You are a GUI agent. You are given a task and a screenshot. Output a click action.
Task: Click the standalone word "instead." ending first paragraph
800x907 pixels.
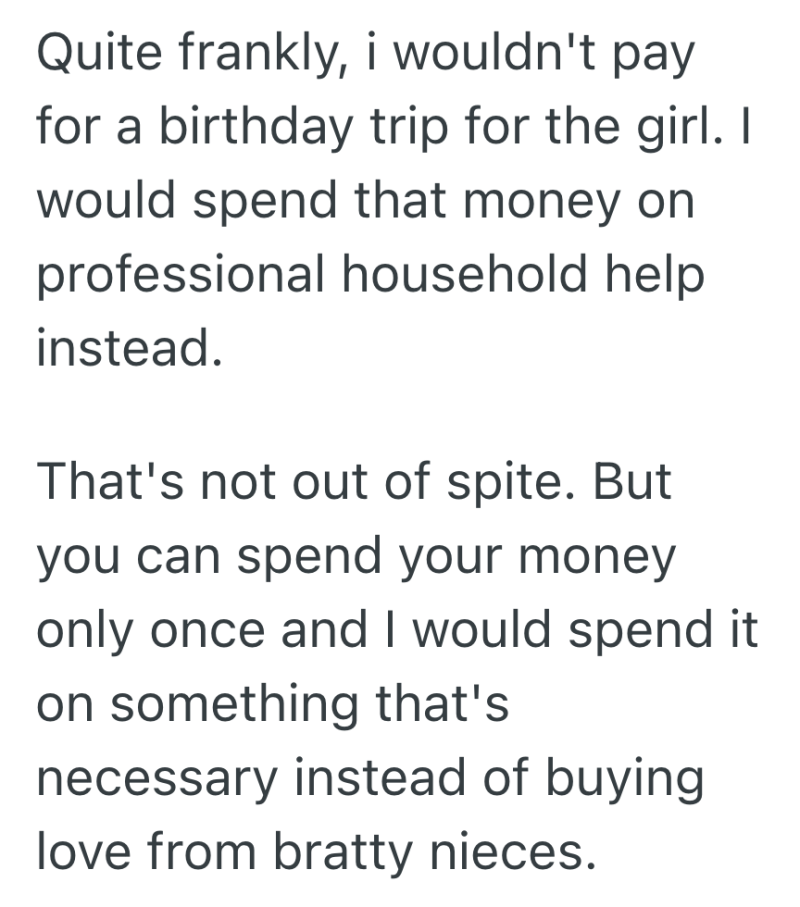click(x=127, y=345)
